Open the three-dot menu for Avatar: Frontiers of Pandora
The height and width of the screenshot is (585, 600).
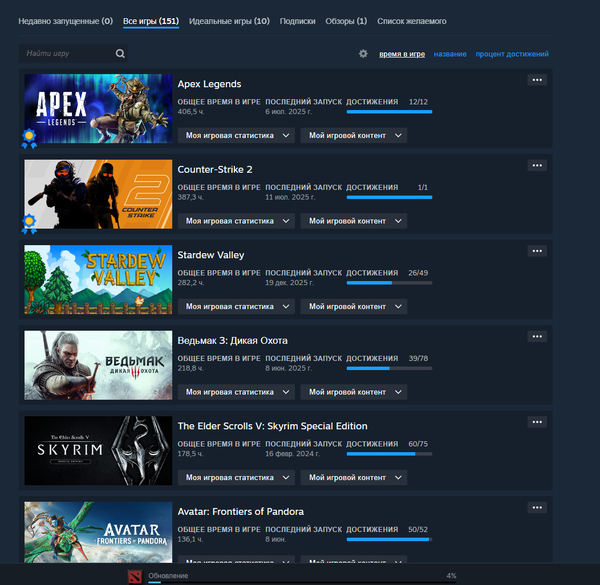click(x=537, y=508)
